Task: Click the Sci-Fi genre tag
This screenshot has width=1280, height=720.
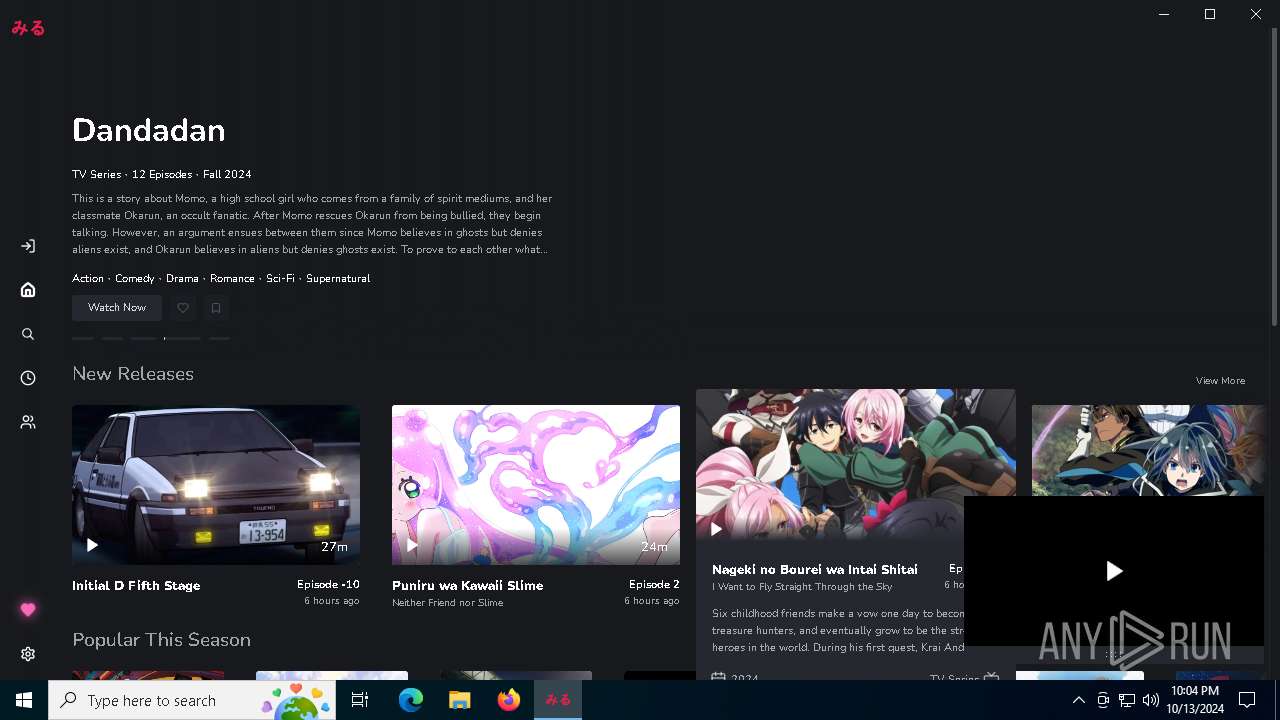Action: click(280, 279)
